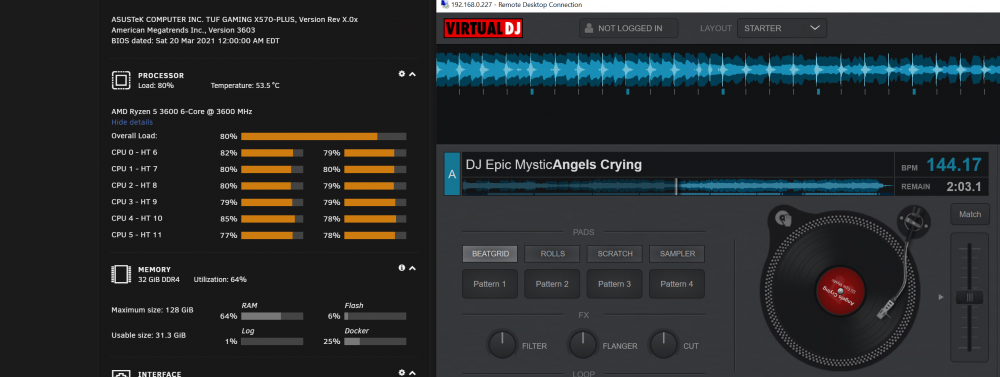The image size is (1000, 377).
Task: Select the SCRATCH pads tab
Action: 615,254
